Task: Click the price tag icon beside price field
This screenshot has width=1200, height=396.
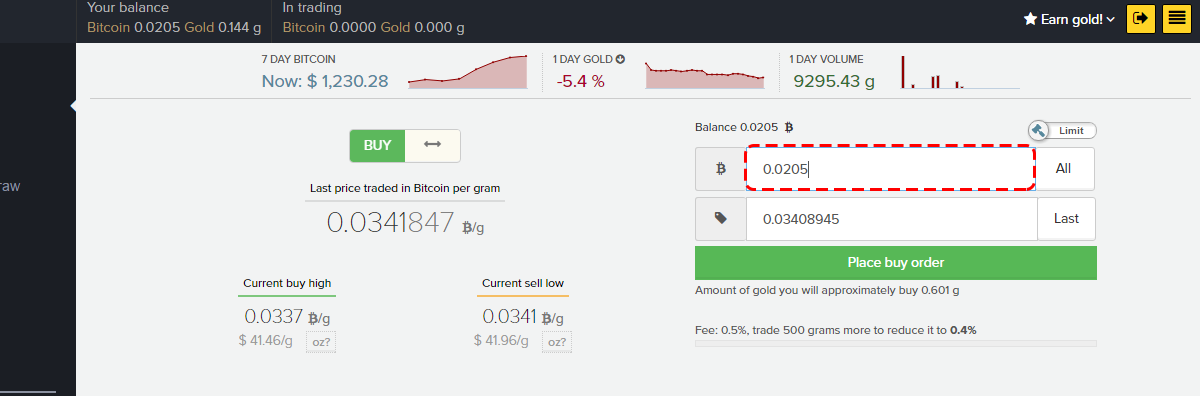Action: click(x=721, y=219)
